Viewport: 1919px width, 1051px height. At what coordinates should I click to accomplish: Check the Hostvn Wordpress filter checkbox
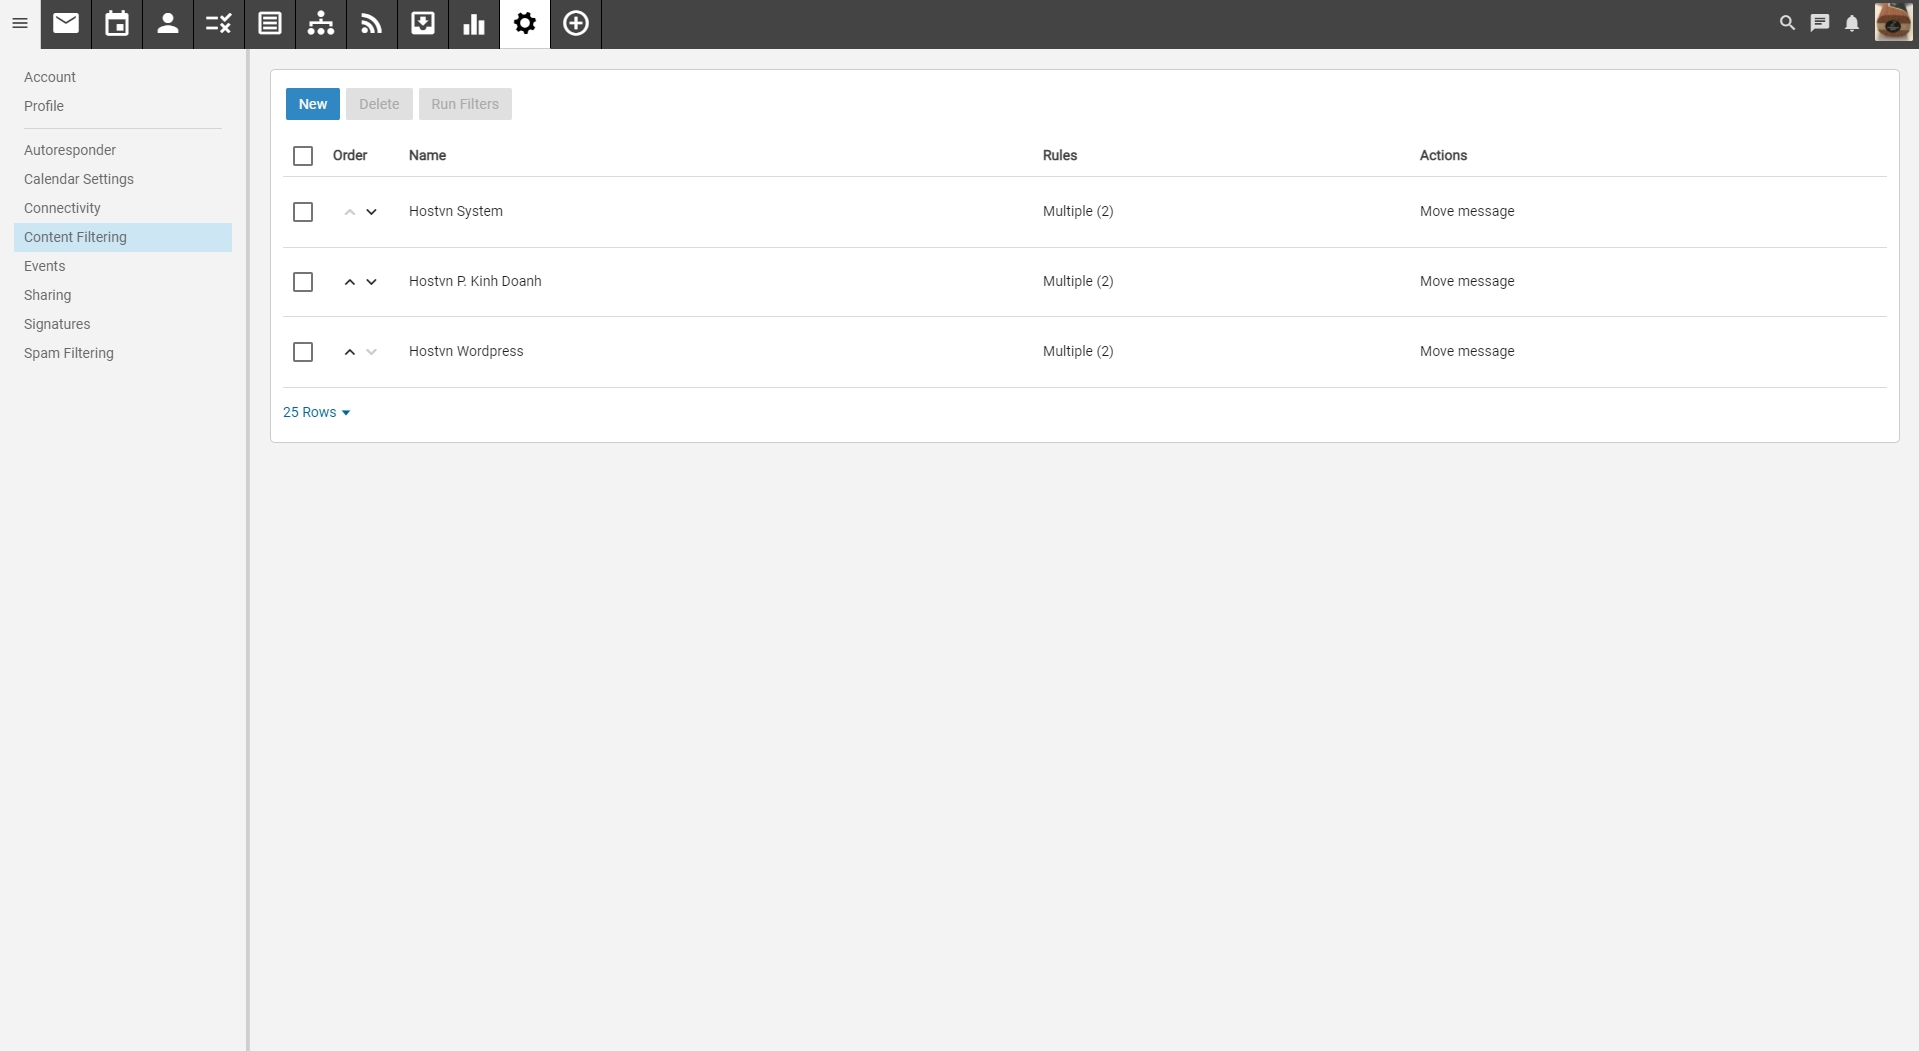(303, 352)
